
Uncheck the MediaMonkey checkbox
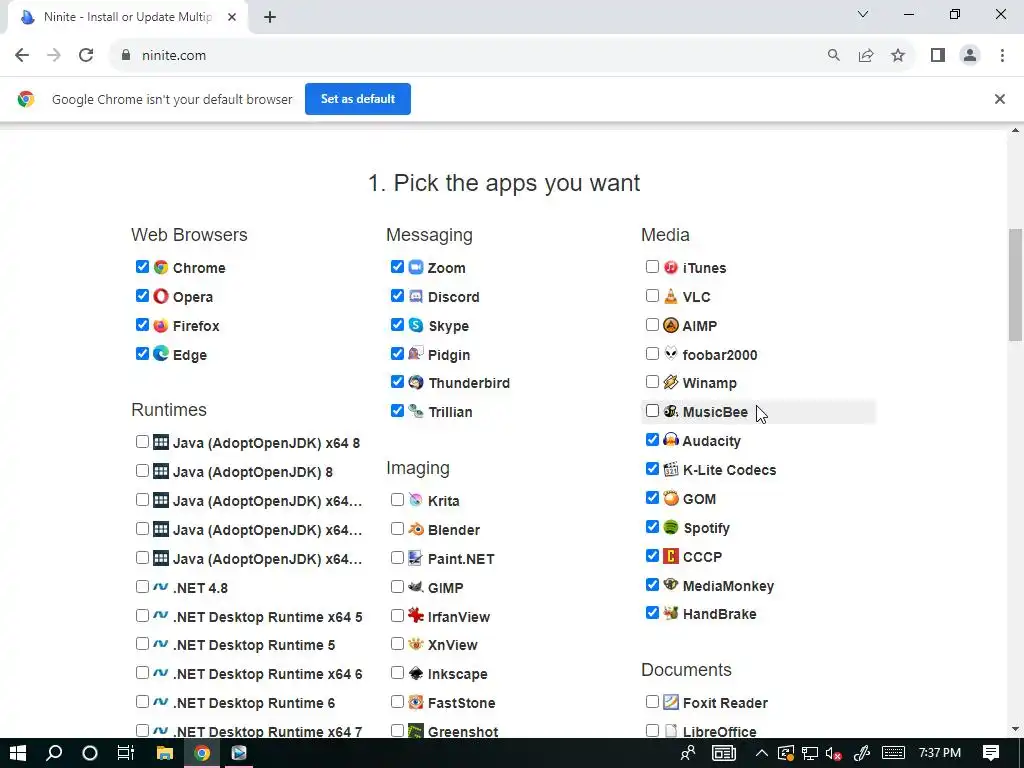pyautogui.click(x=652, y=584)
